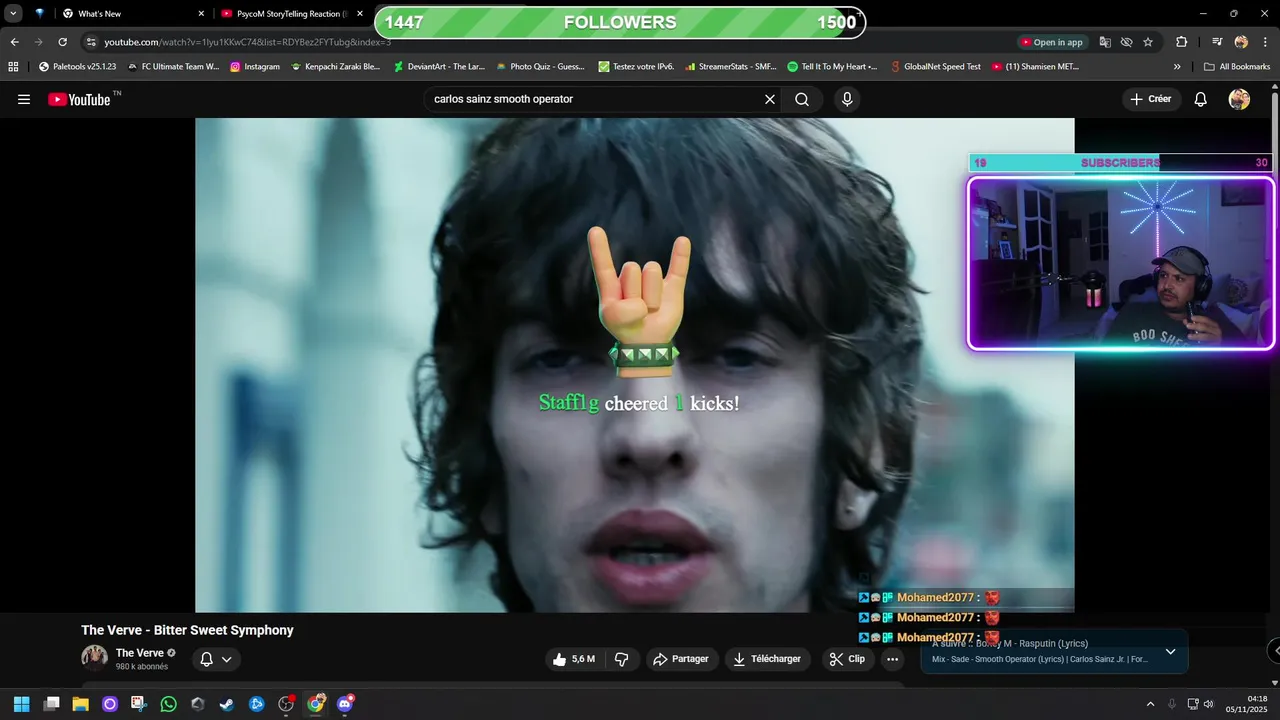Open WhatsApp from the taskbar

click(168, 704)
